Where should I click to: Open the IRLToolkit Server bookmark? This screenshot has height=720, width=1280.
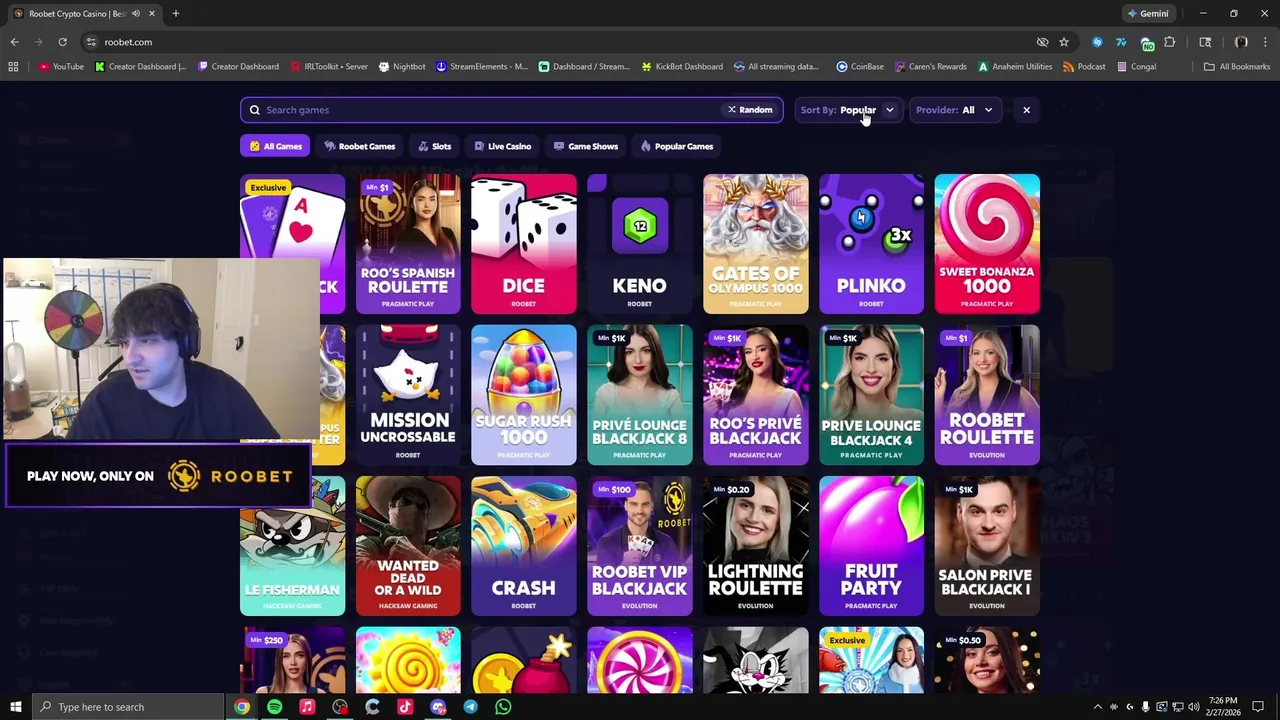click(329, 67)
